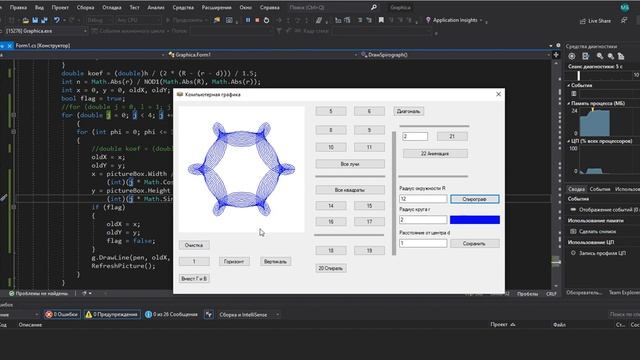The image size is (640, 360).
Task: Pause debugging with the blue pause icon
Action: (x=248, y=20)
